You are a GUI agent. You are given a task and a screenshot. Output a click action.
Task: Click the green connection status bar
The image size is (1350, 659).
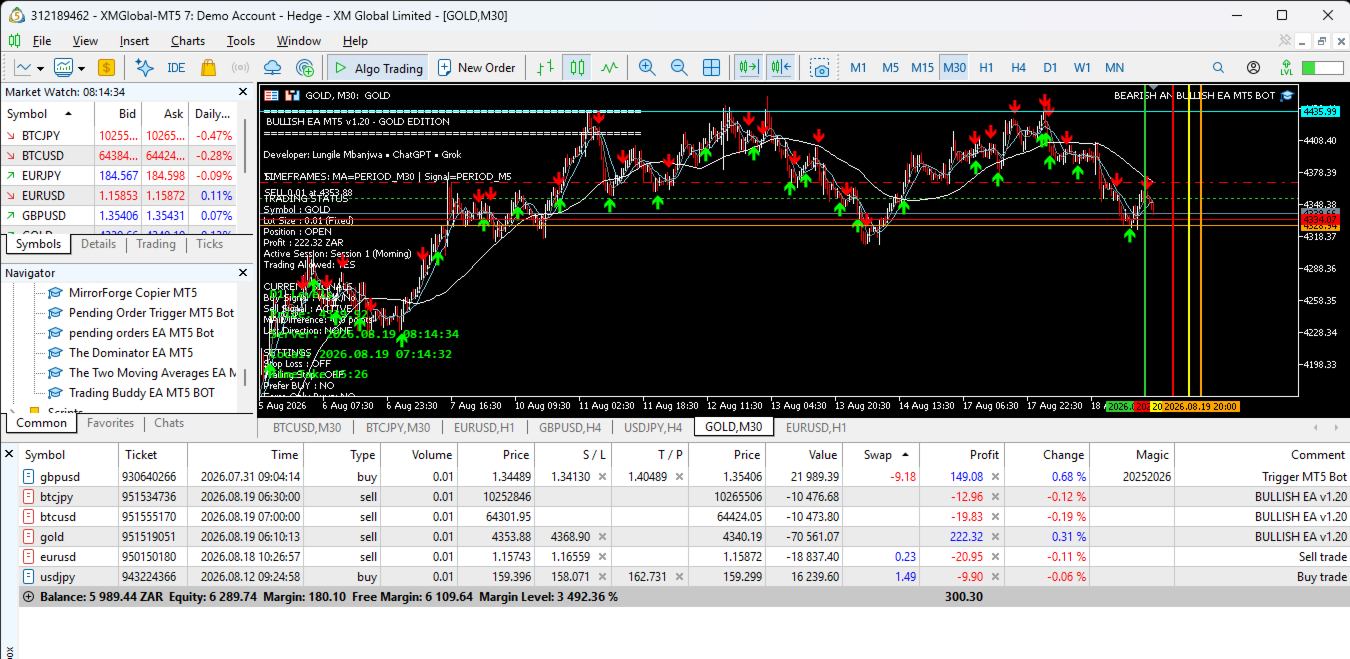1323,68
